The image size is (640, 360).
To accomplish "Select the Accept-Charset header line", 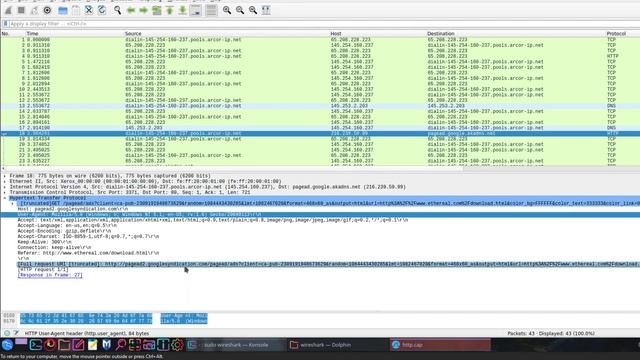I will (88, 236).
